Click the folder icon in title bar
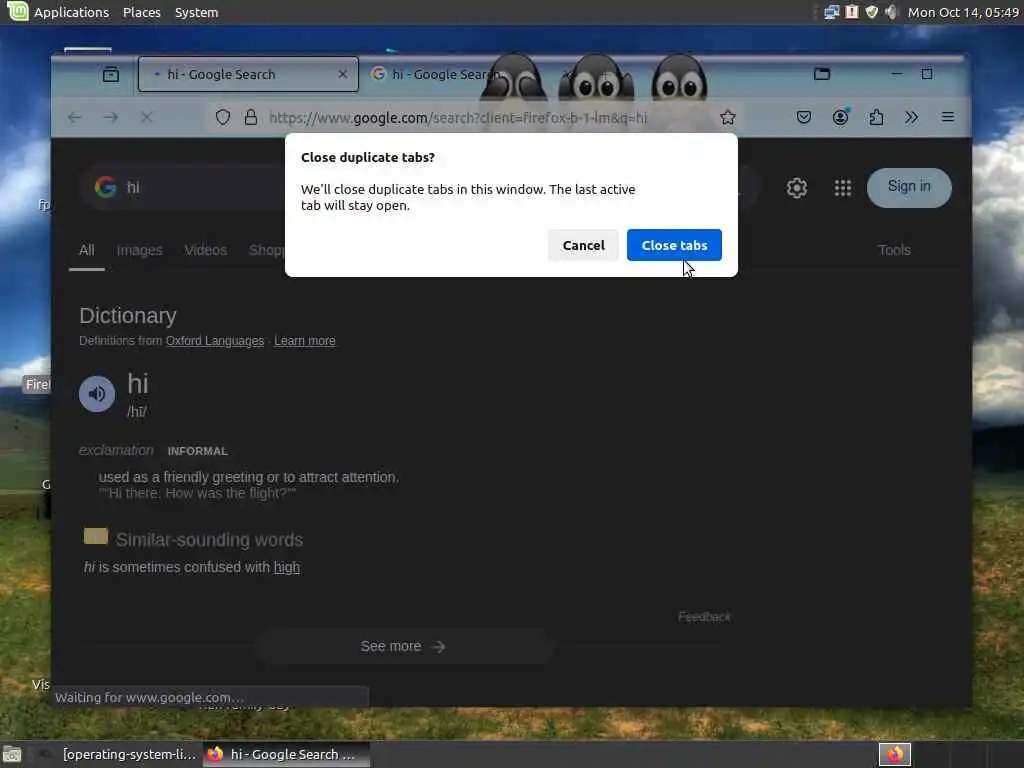 point(822,74)
